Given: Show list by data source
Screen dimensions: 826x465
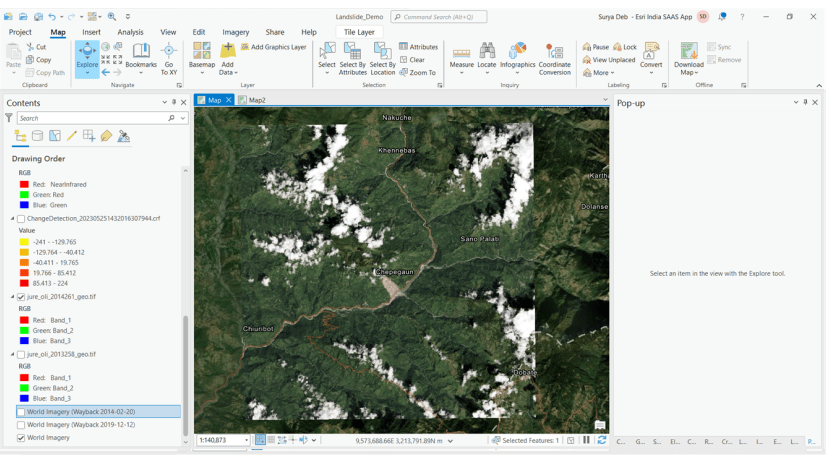Looking at the screenshot, I should pos(37,136).
